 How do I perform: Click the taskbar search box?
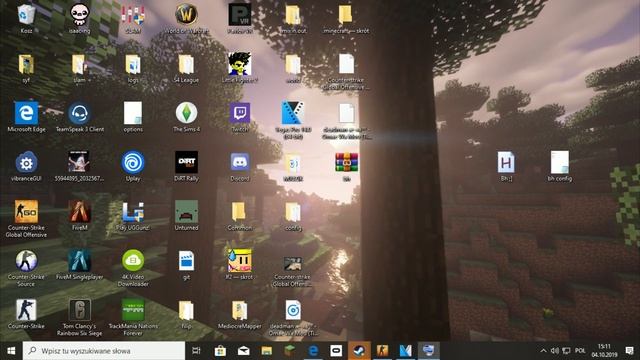[x=104, y=351]
